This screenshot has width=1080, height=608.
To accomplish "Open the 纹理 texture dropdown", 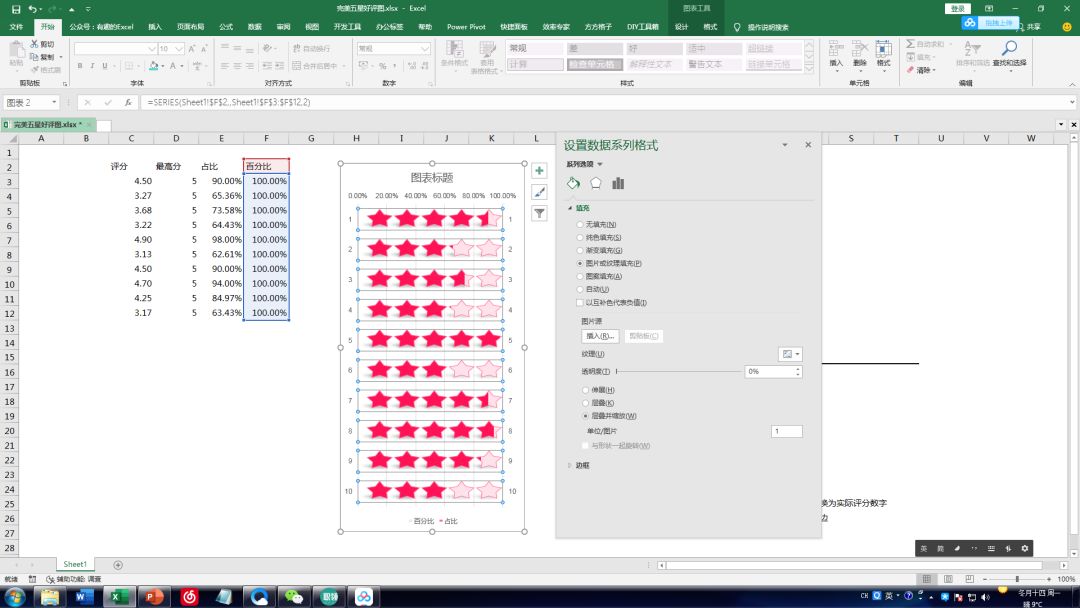I will click(x=790, y=354).
